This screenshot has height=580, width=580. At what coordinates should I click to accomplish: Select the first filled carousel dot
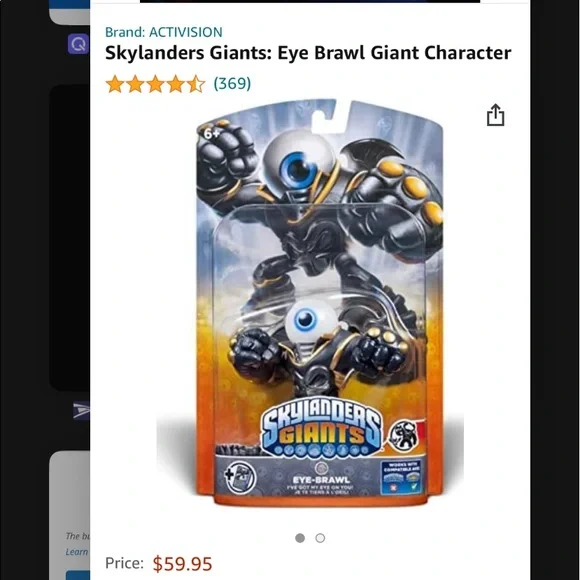(300, 538)
